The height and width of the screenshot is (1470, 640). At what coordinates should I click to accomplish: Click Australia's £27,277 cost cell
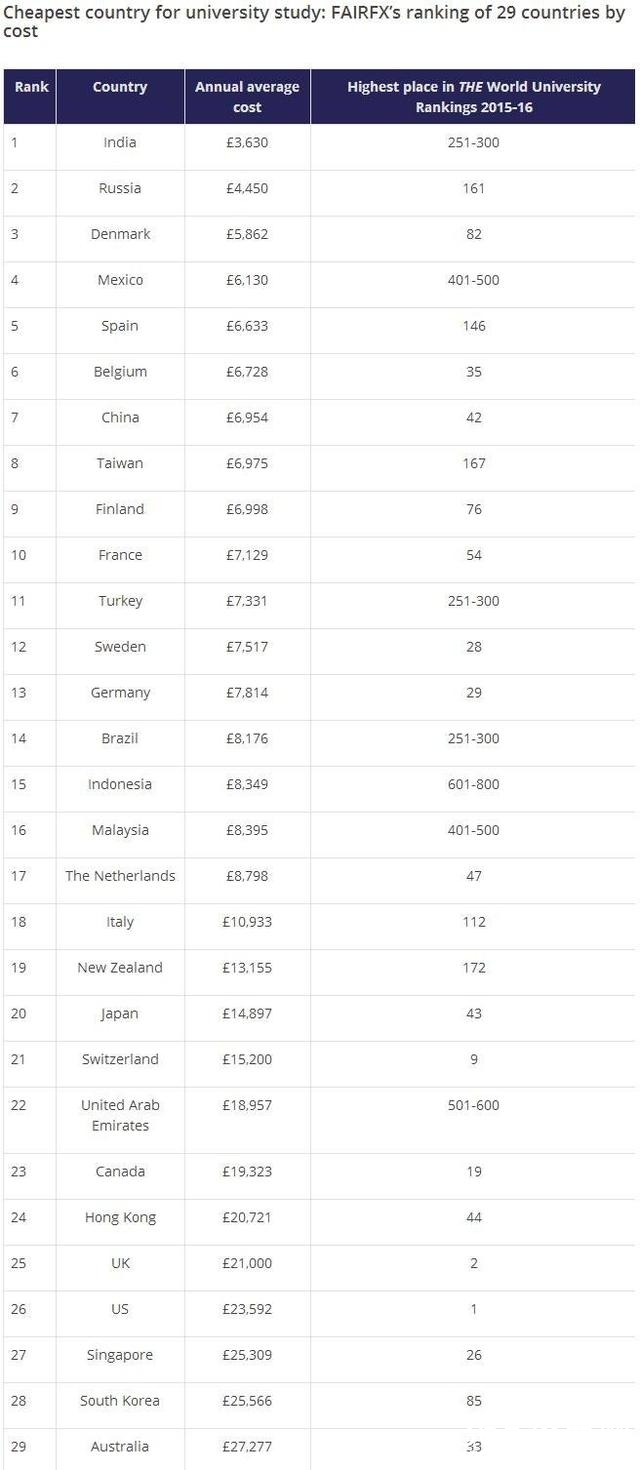pos(247,1447)
